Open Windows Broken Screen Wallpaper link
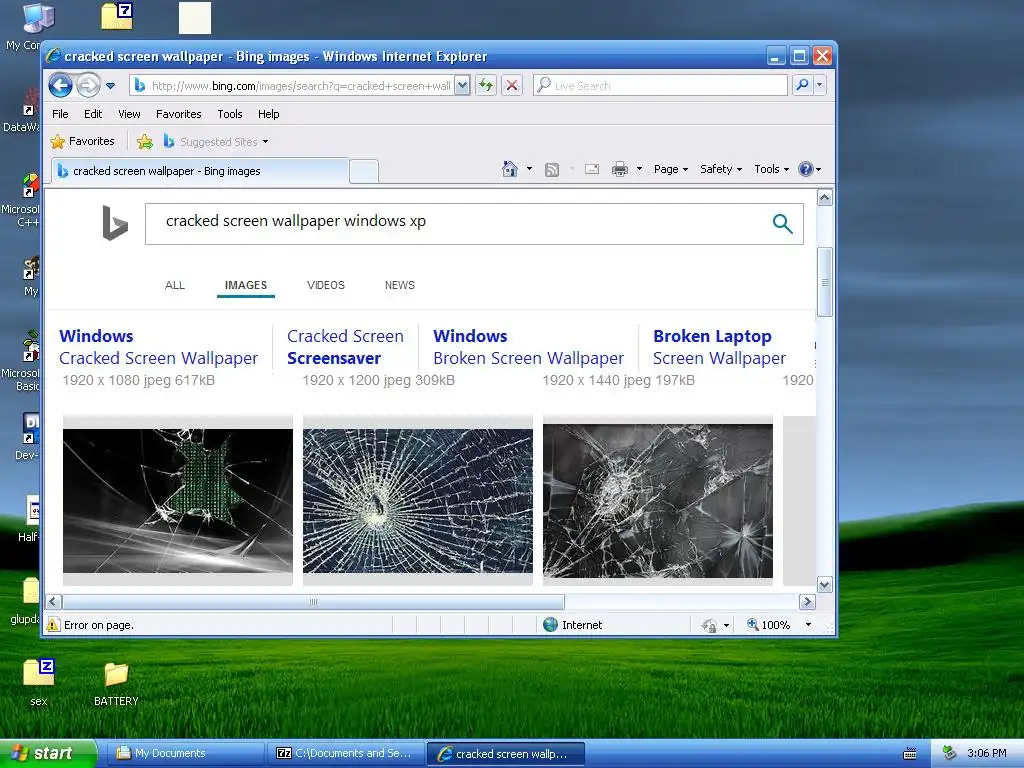The height and width of the screenshot is (768, 1024). (528, 347)
